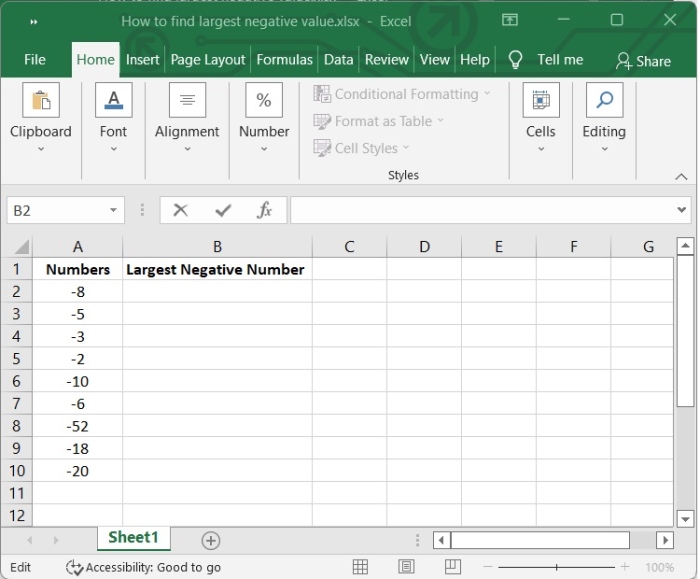Screen dimensions: 700x579
Task: Switch to Page Layout view icon
Action: 406,567
